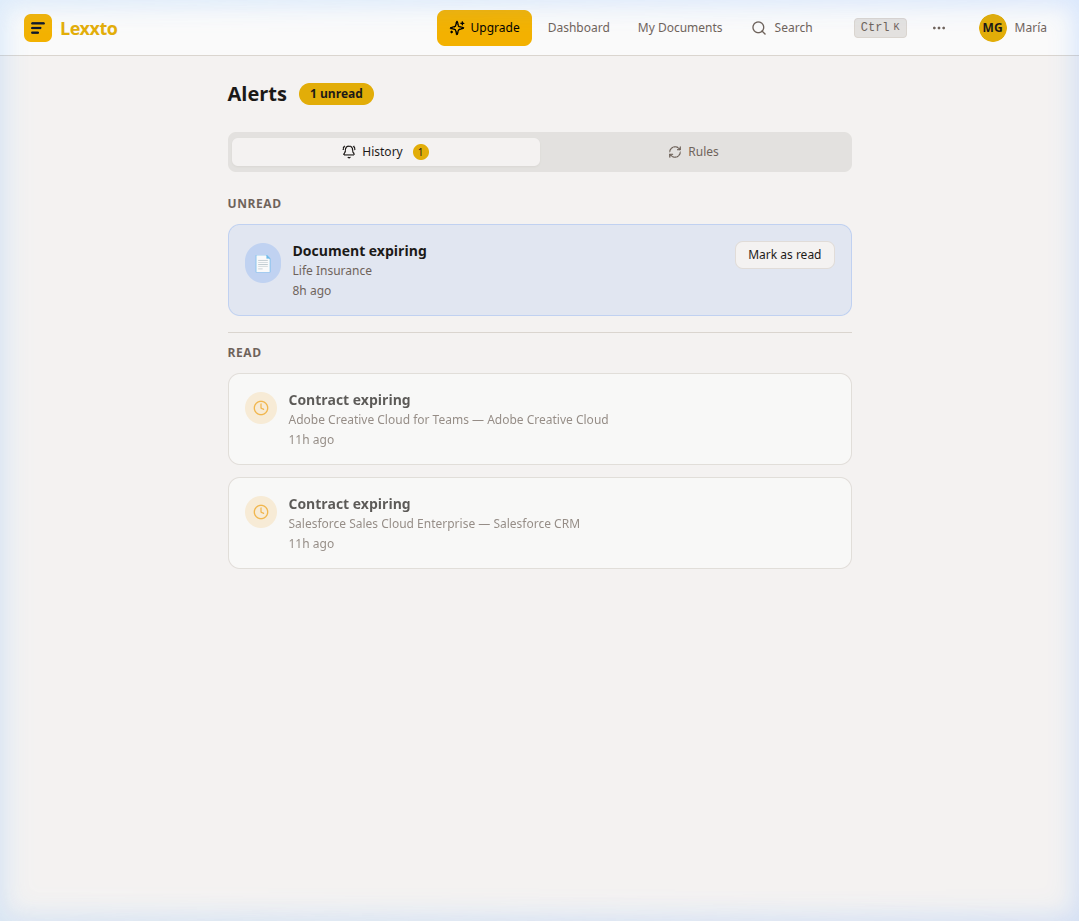Click the clock icon for Adobe alert
Image resolution: width=1079 pixels, height=921 pixels.
(x=261, y=408)
